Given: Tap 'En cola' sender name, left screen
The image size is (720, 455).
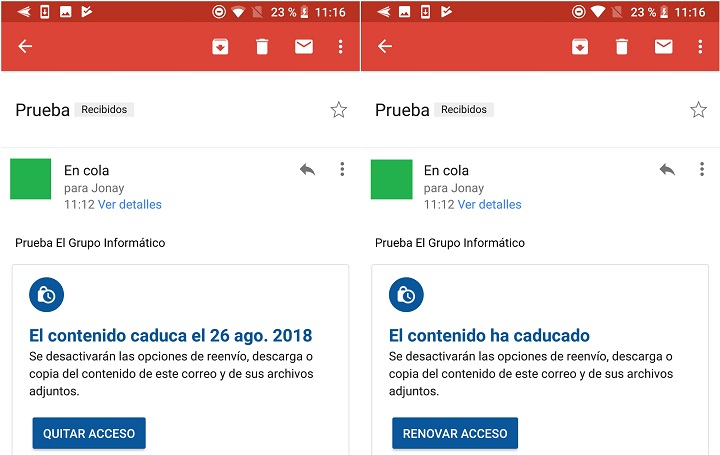Looking at the screenshot, I should coord(86,170).
